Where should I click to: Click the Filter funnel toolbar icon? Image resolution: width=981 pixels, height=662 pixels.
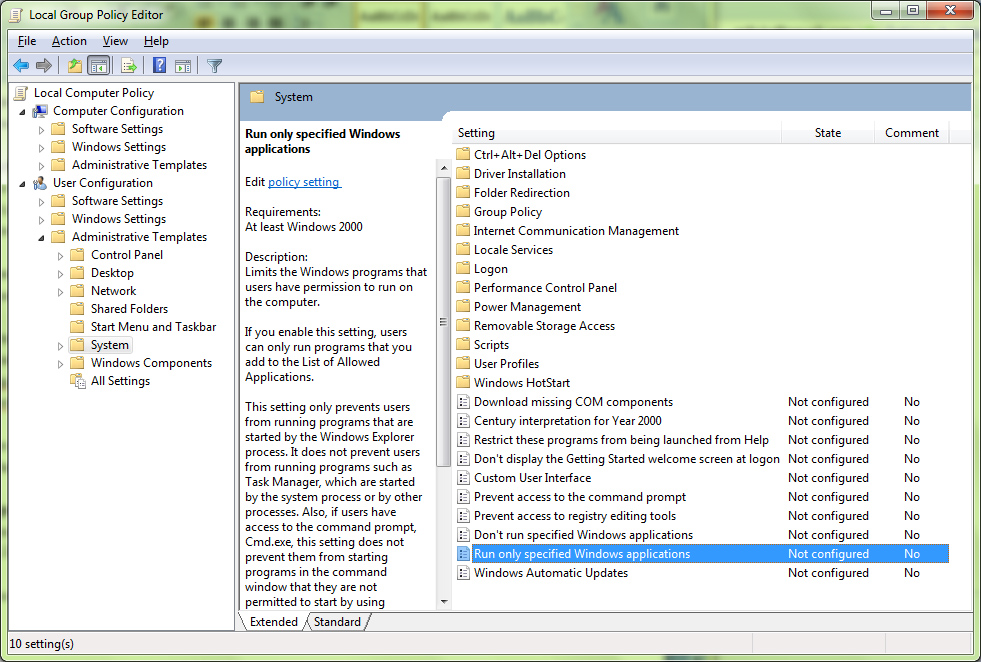click(x=215, y=65)
